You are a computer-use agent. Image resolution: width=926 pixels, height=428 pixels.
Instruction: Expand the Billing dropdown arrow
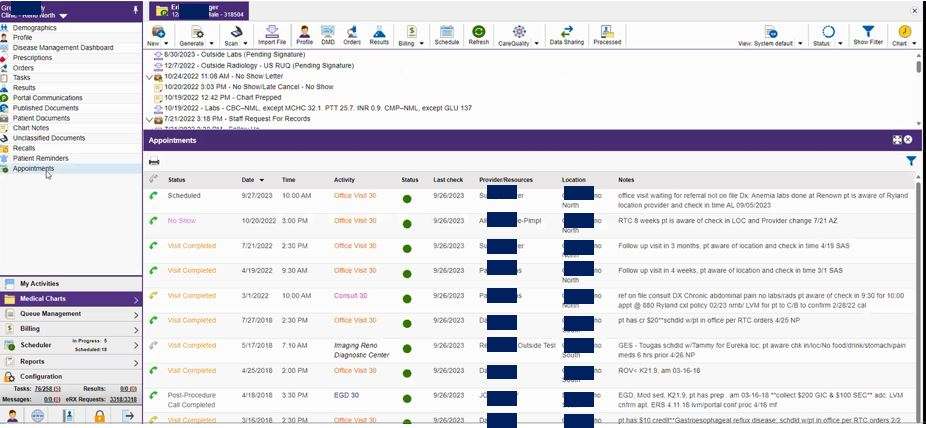click(422, 44)
